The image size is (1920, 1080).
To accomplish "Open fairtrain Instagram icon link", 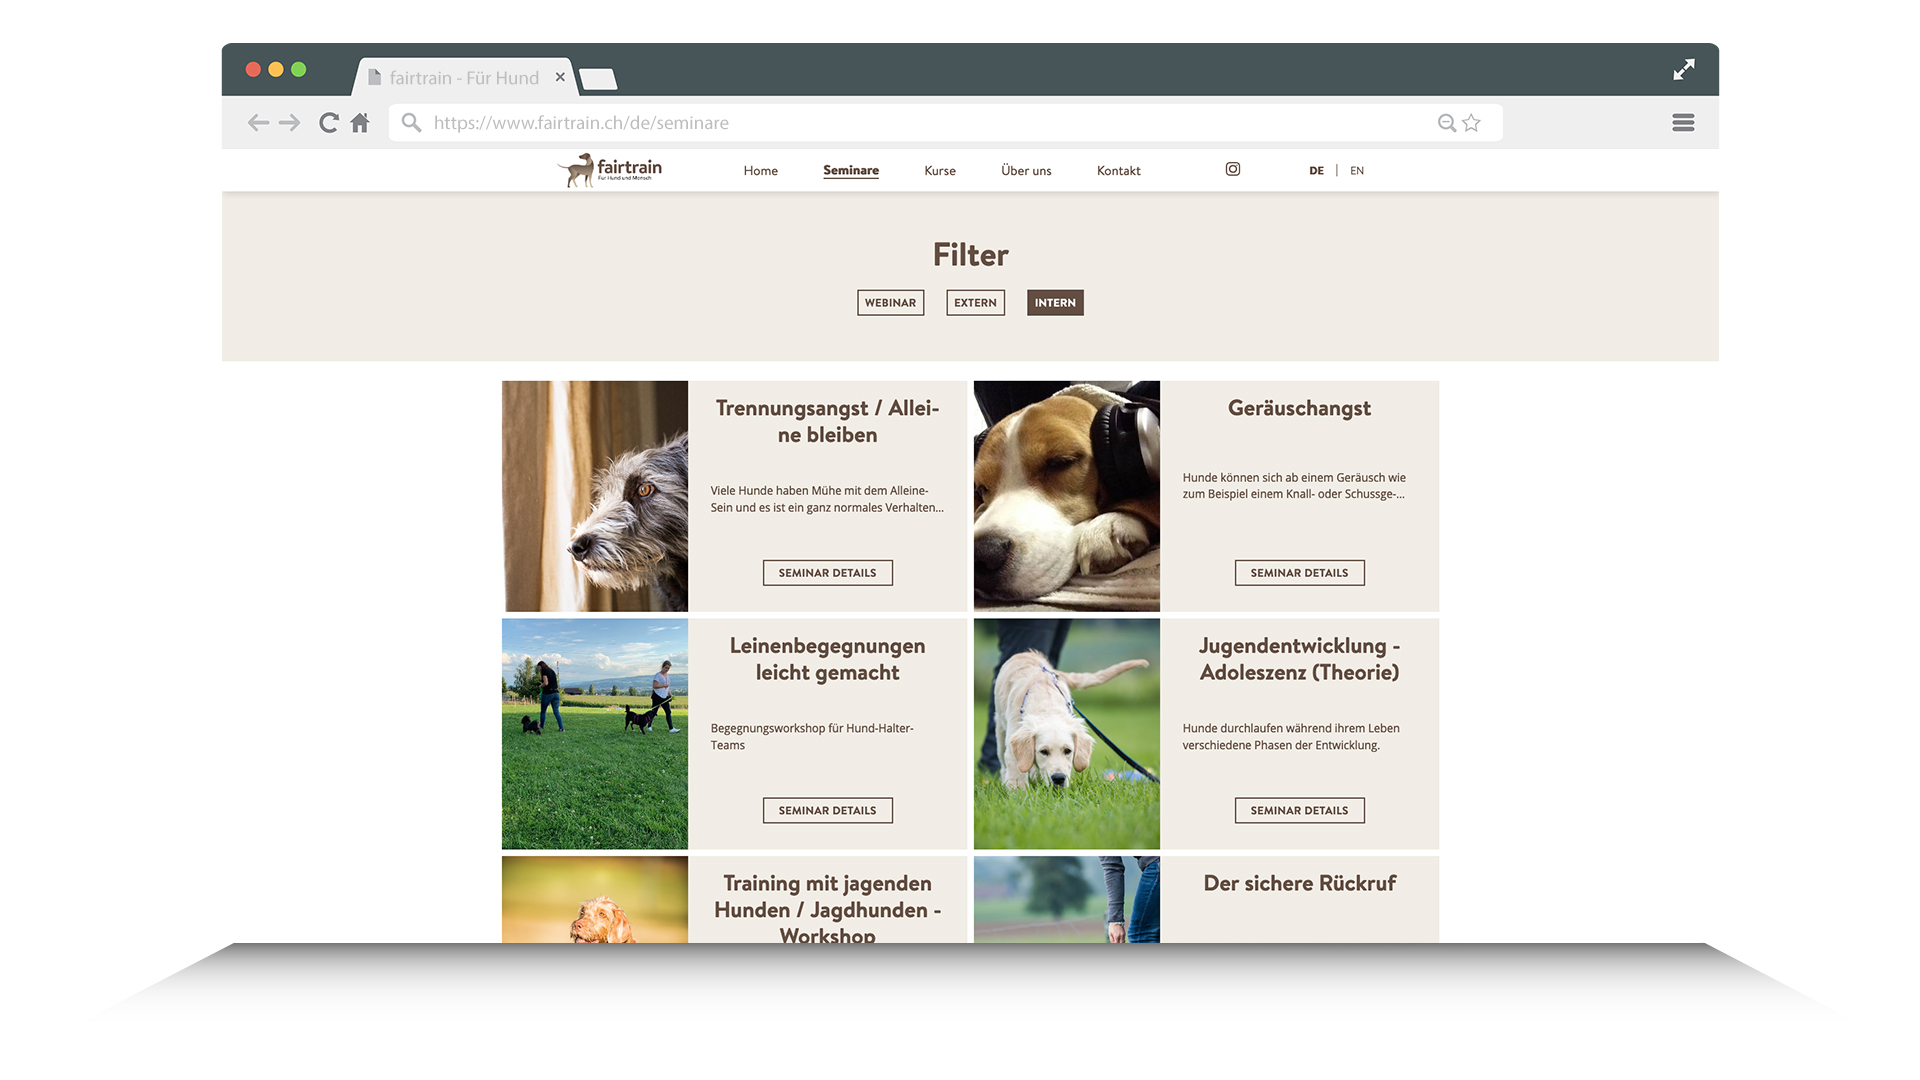I will tap(1233, 170).
